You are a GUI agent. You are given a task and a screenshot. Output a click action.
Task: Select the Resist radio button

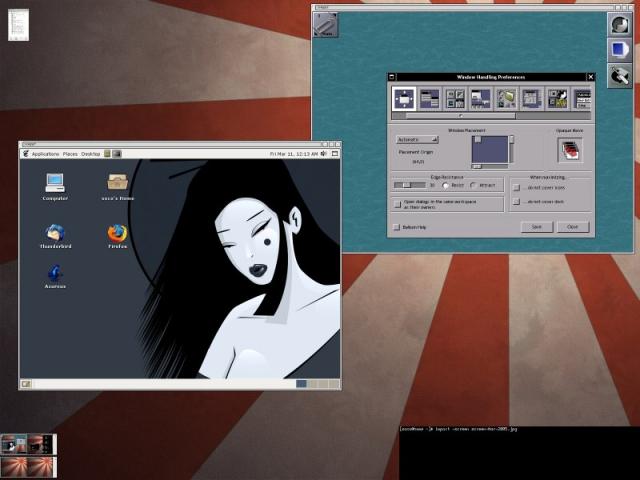click(446, 185)
